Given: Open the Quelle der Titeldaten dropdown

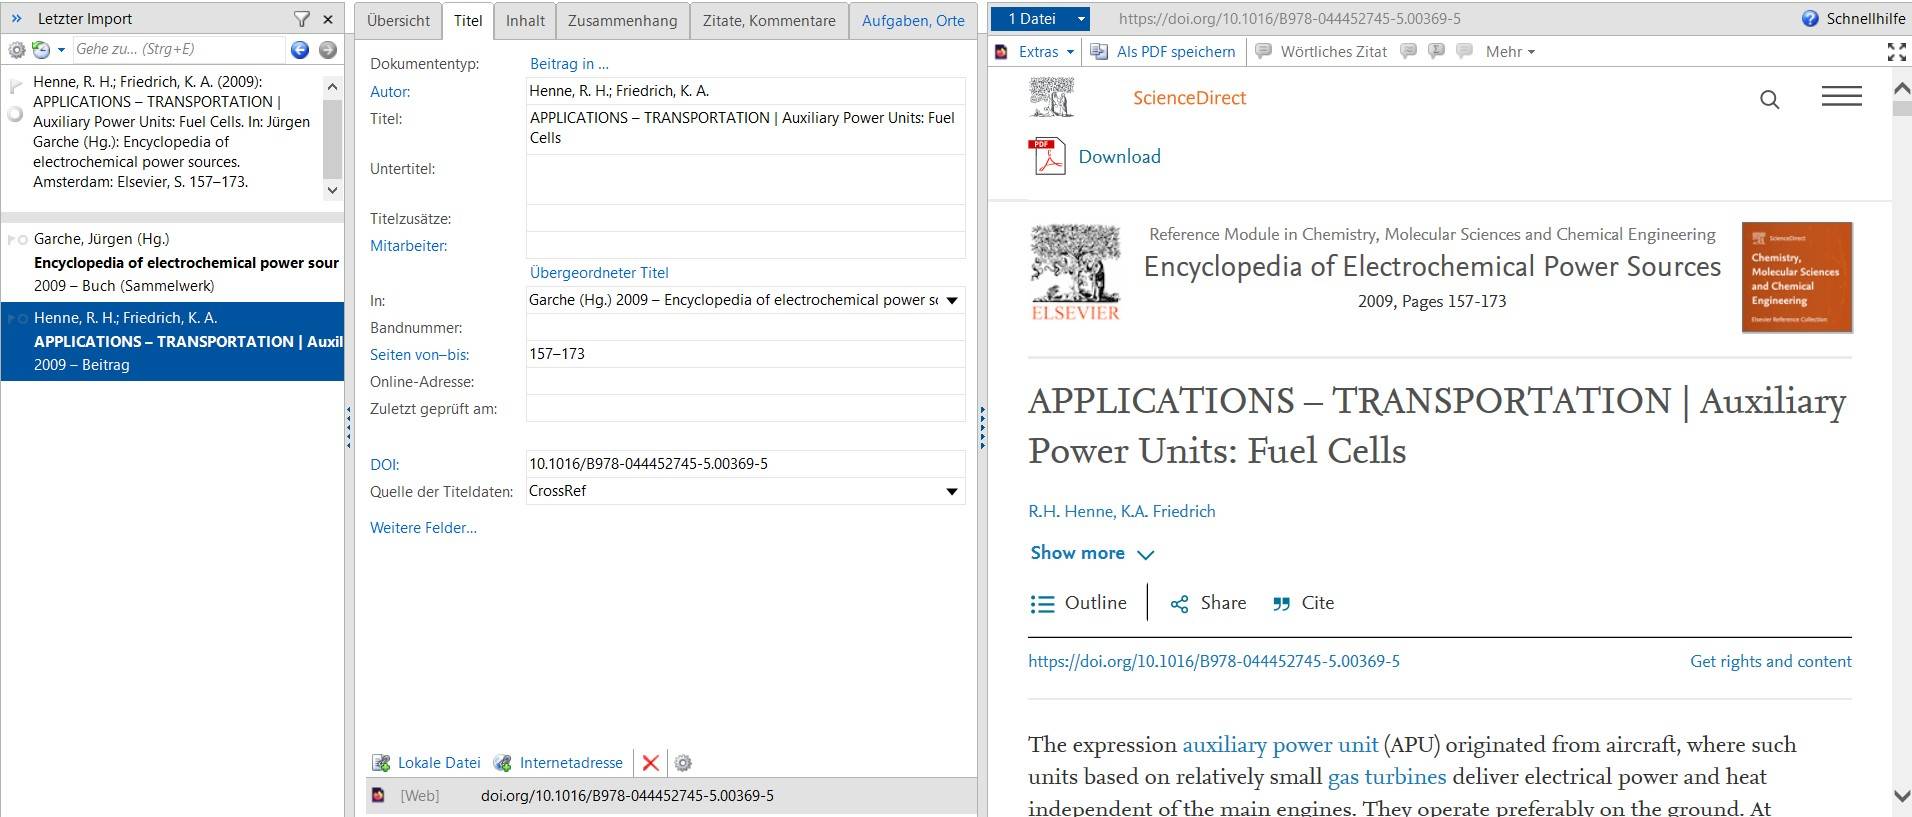Looking at the screenshot, I should [952, 491].
